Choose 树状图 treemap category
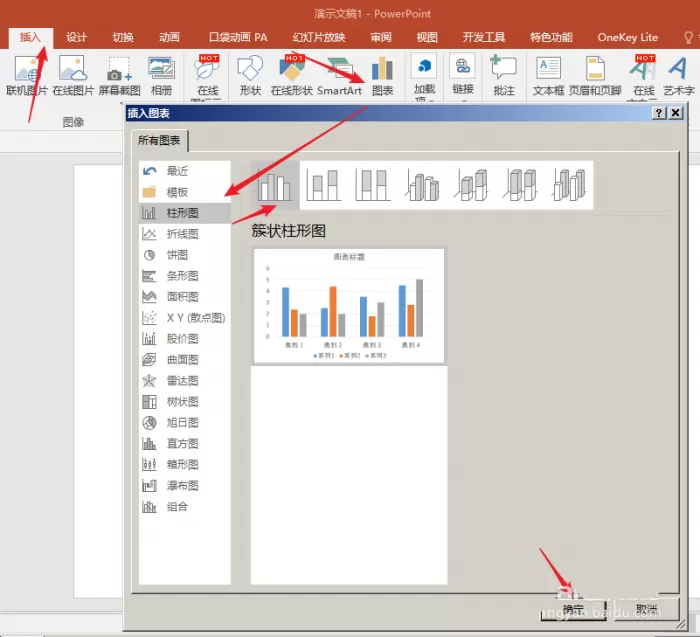 click(185, 402)
